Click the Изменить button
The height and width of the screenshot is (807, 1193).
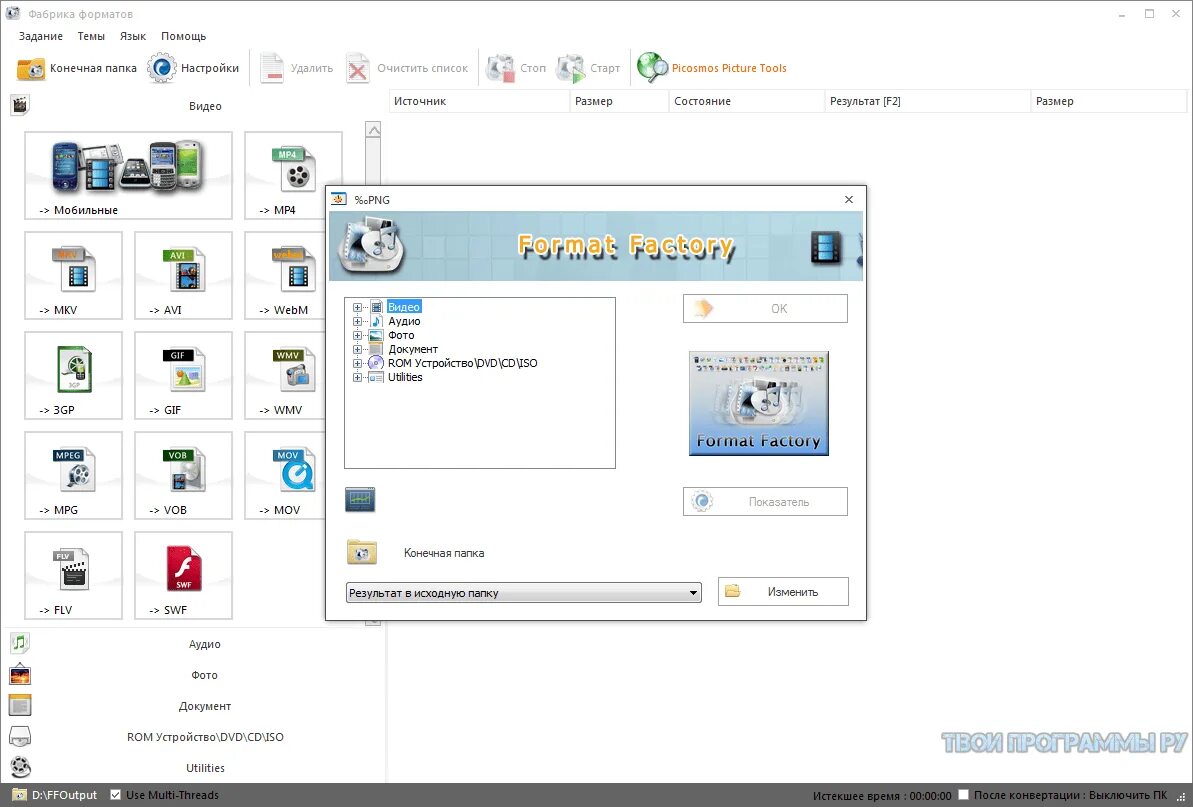click(x=783, y=592)
